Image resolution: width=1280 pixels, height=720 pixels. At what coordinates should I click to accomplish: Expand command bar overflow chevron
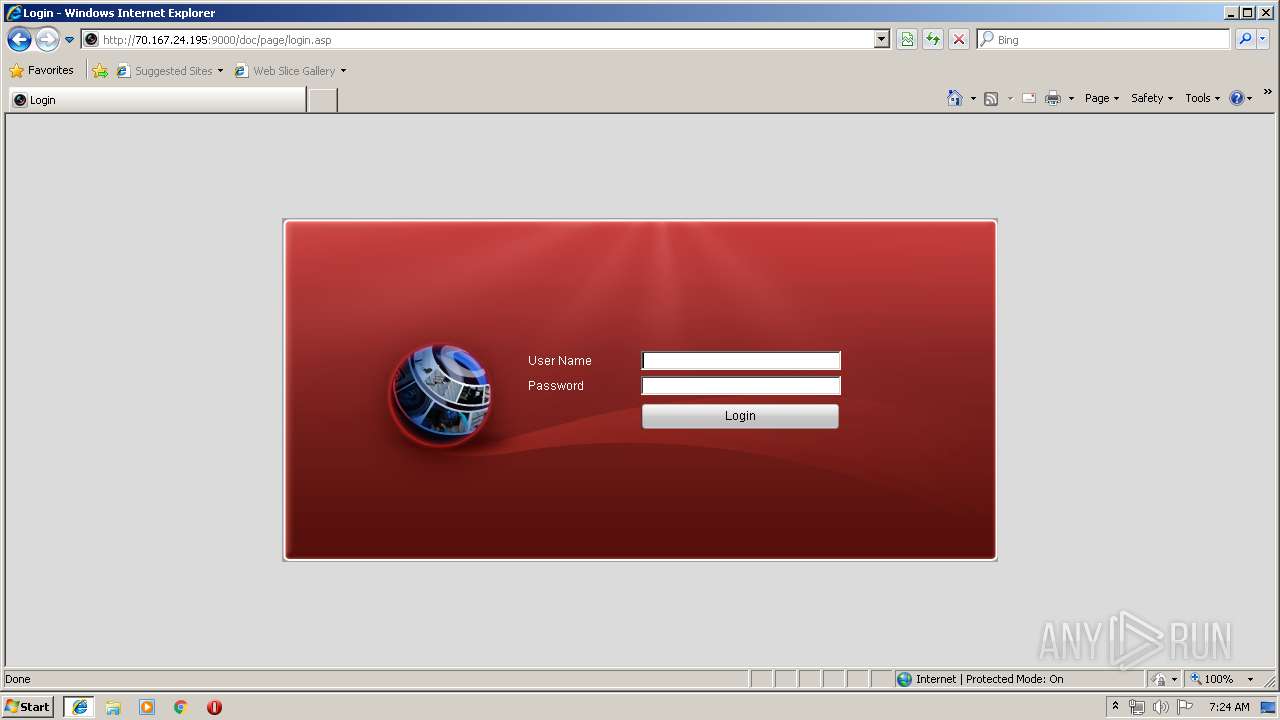coord(1268,92)
